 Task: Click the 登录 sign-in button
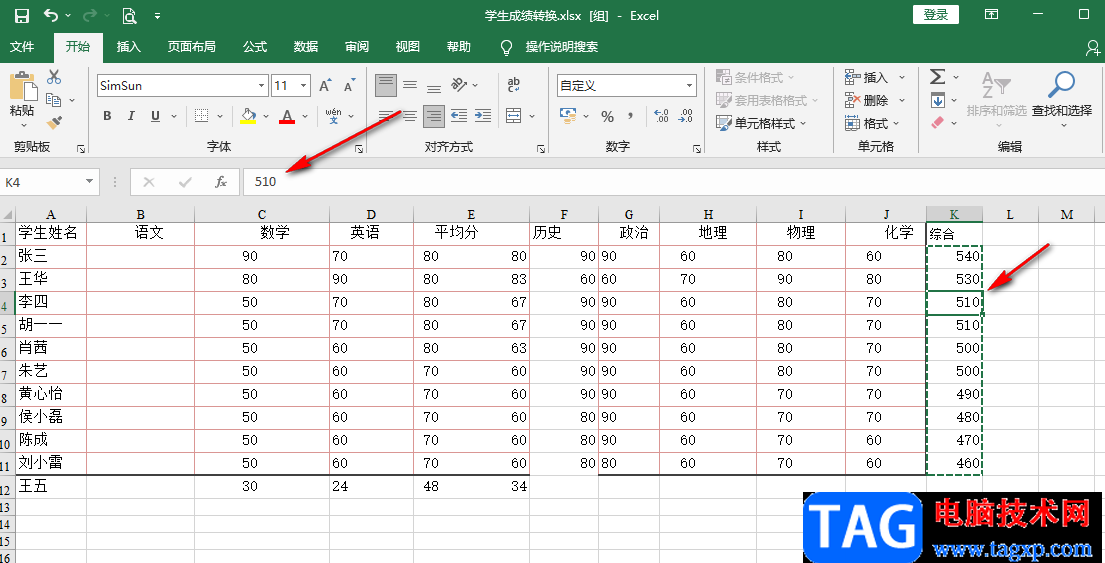tap(936, 15)
